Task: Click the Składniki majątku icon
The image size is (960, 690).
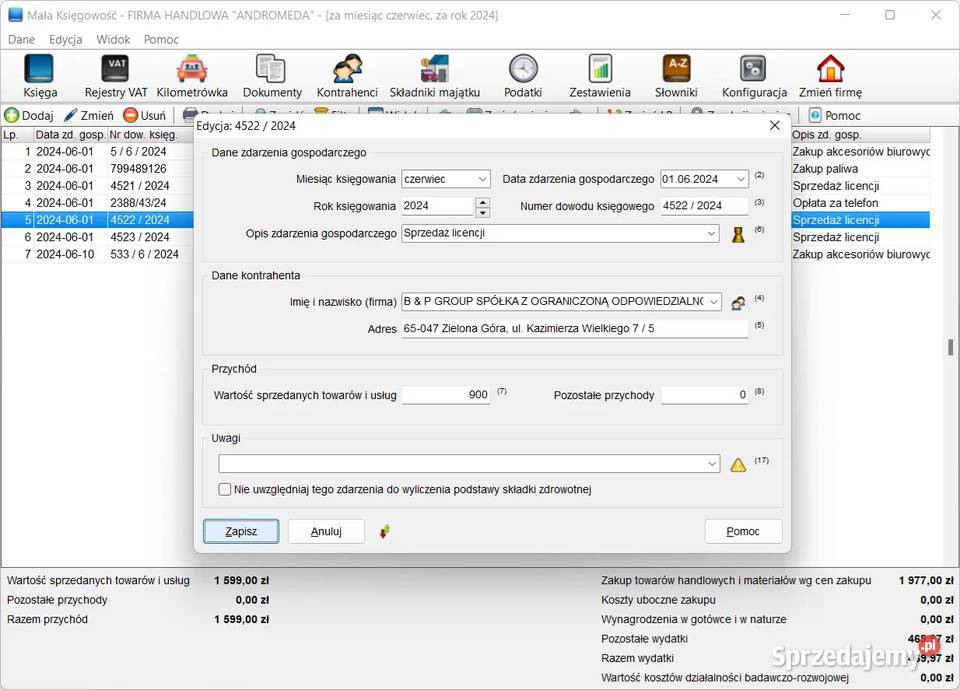Action: [x=434, y=69]
